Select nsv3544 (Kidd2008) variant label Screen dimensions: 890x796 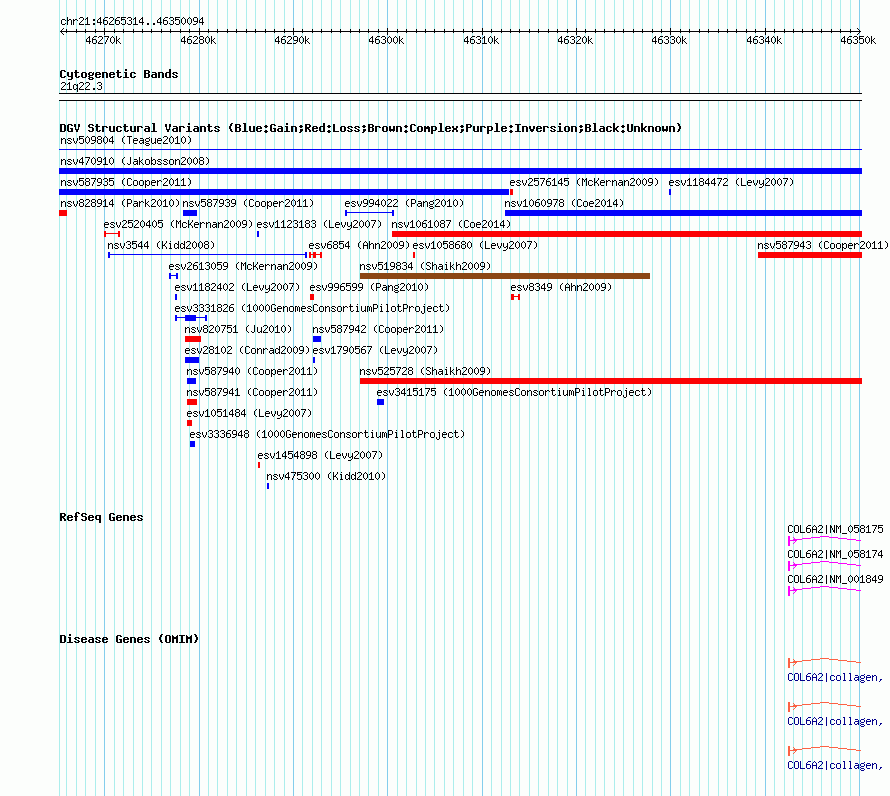[161, 245]
